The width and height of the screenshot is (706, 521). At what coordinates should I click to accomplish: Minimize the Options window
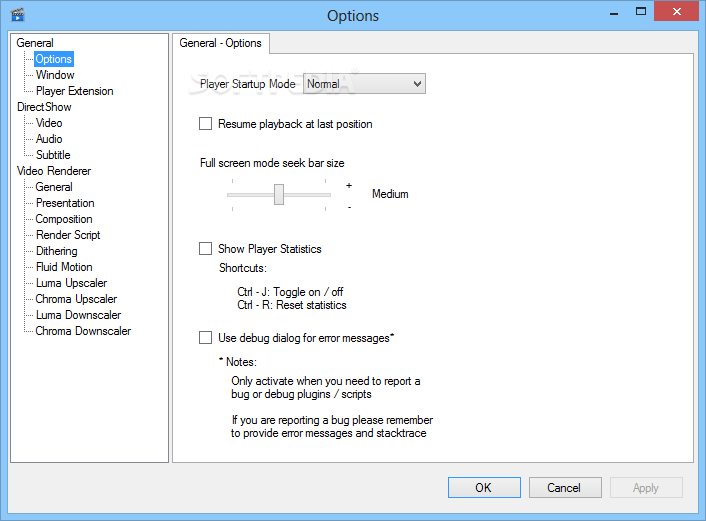tap(614, 13)
